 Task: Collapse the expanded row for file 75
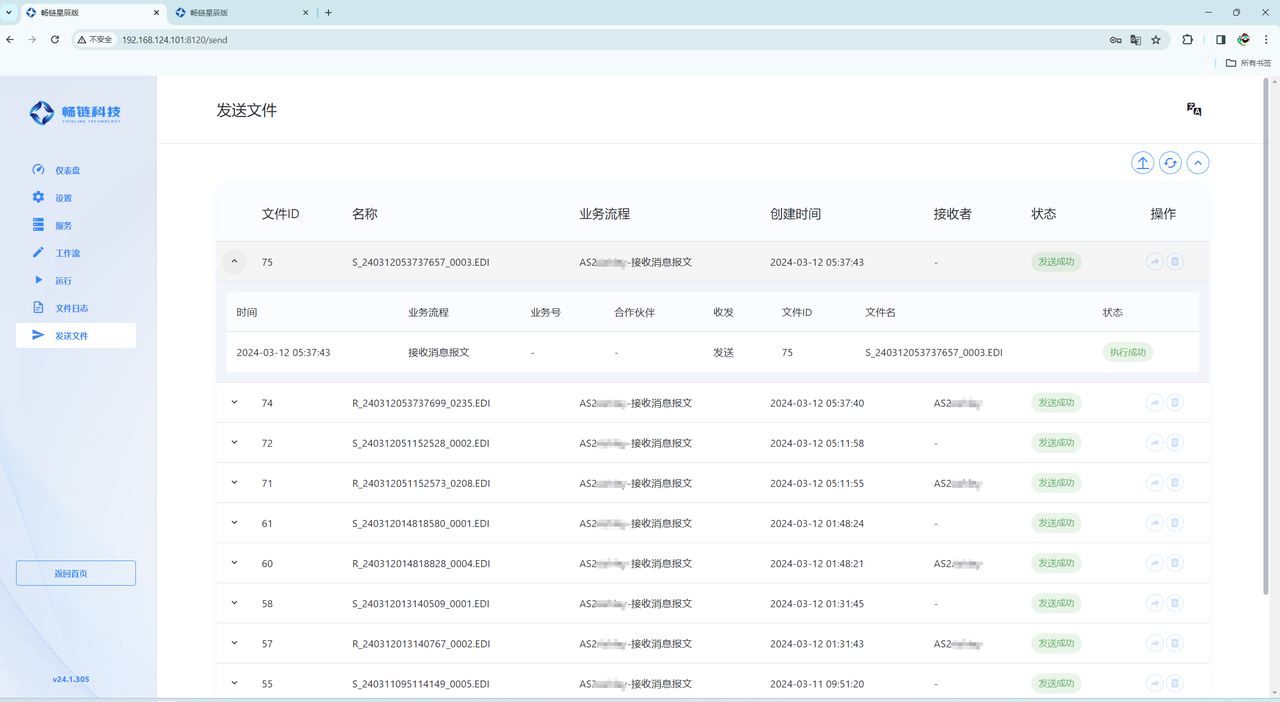[x=234, y=262]
